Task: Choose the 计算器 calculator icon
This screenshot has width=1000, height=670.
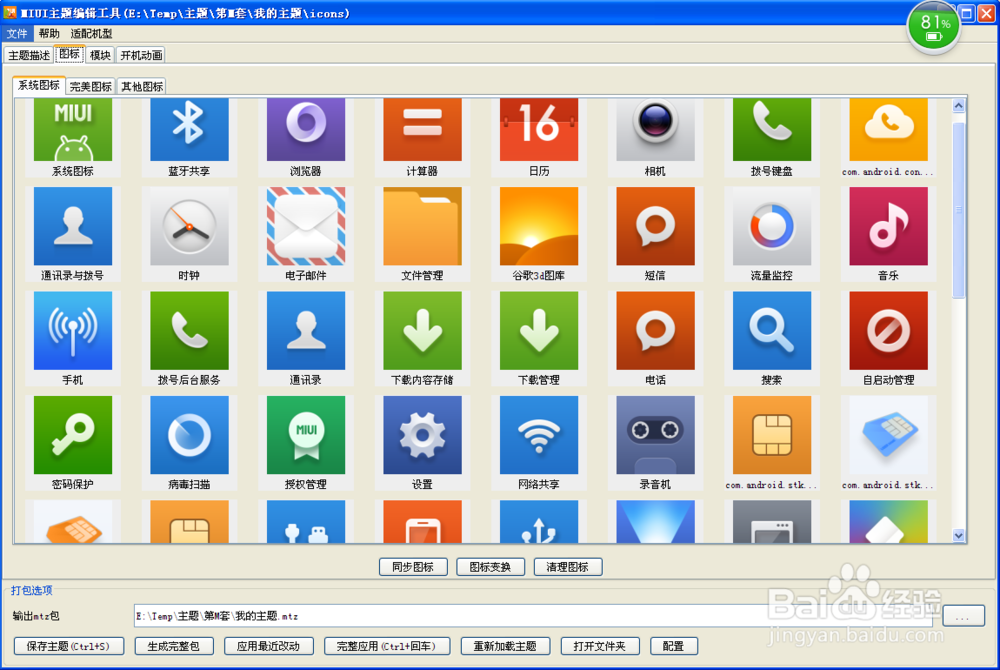Action: pyautogui.click(x=422, y=129)
